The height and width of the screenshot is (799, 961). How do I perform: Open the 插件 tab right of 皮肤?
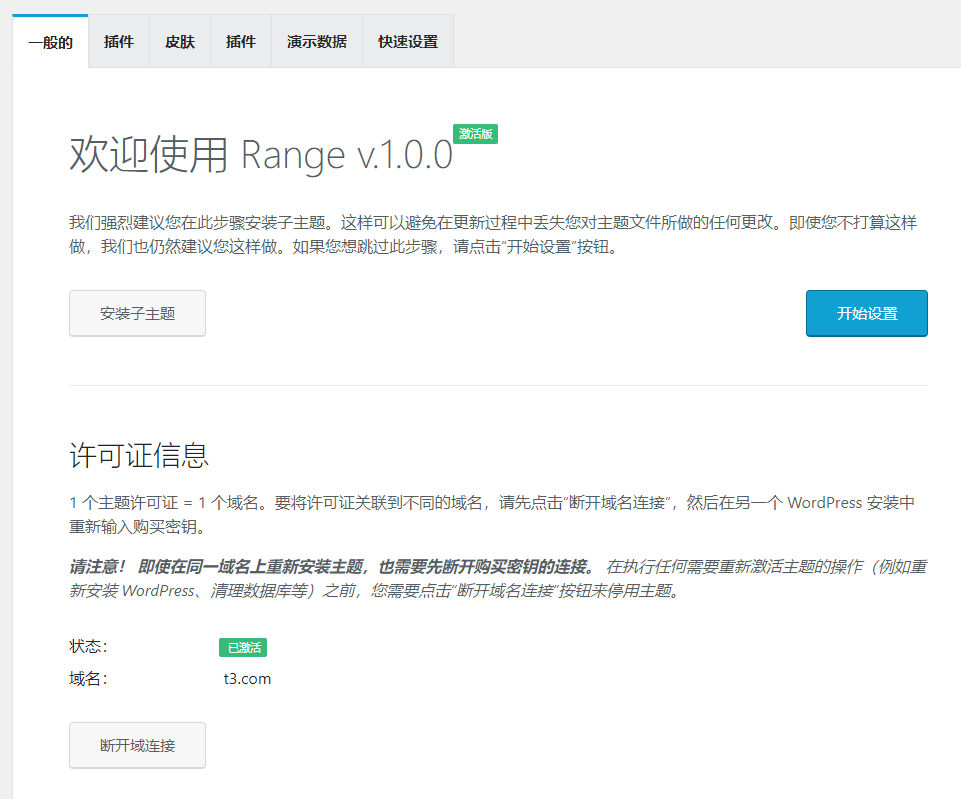coord(241,42)
